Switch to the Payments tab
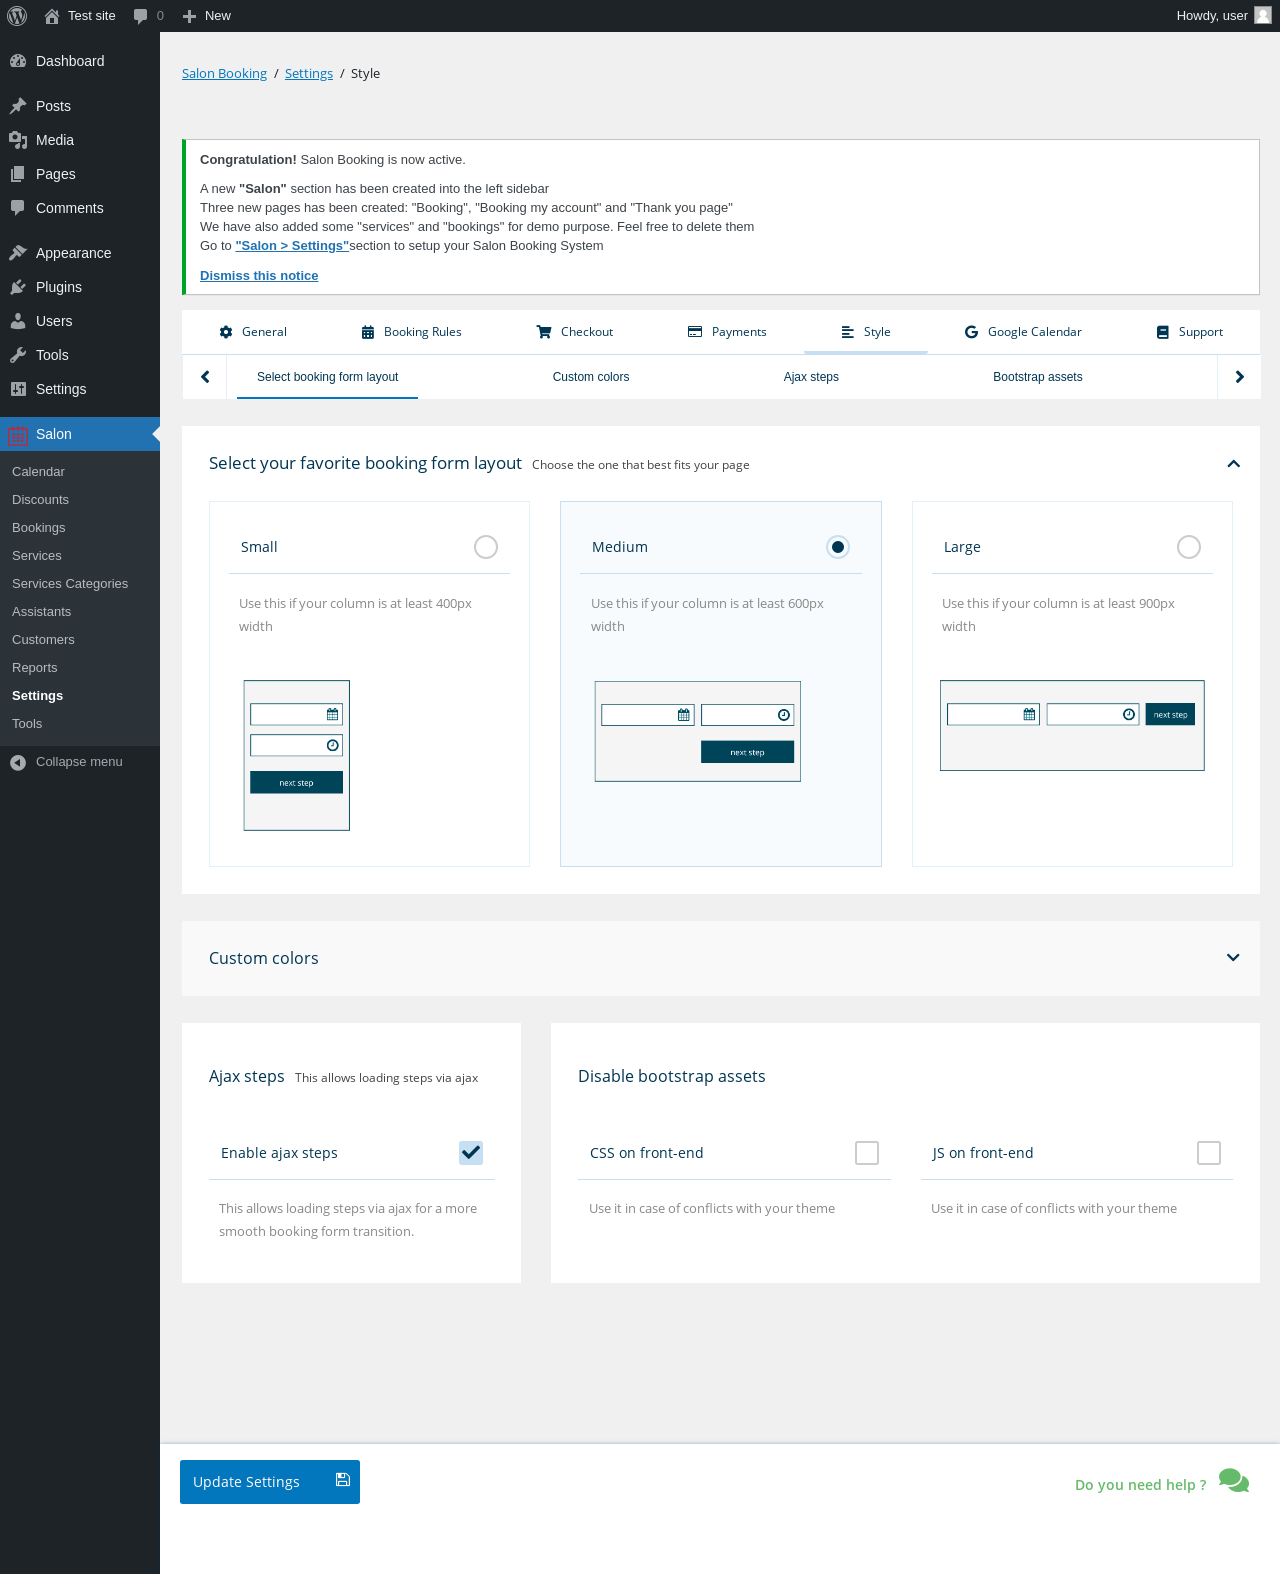Viewport: 1280px width, 1574px height. 727,332
